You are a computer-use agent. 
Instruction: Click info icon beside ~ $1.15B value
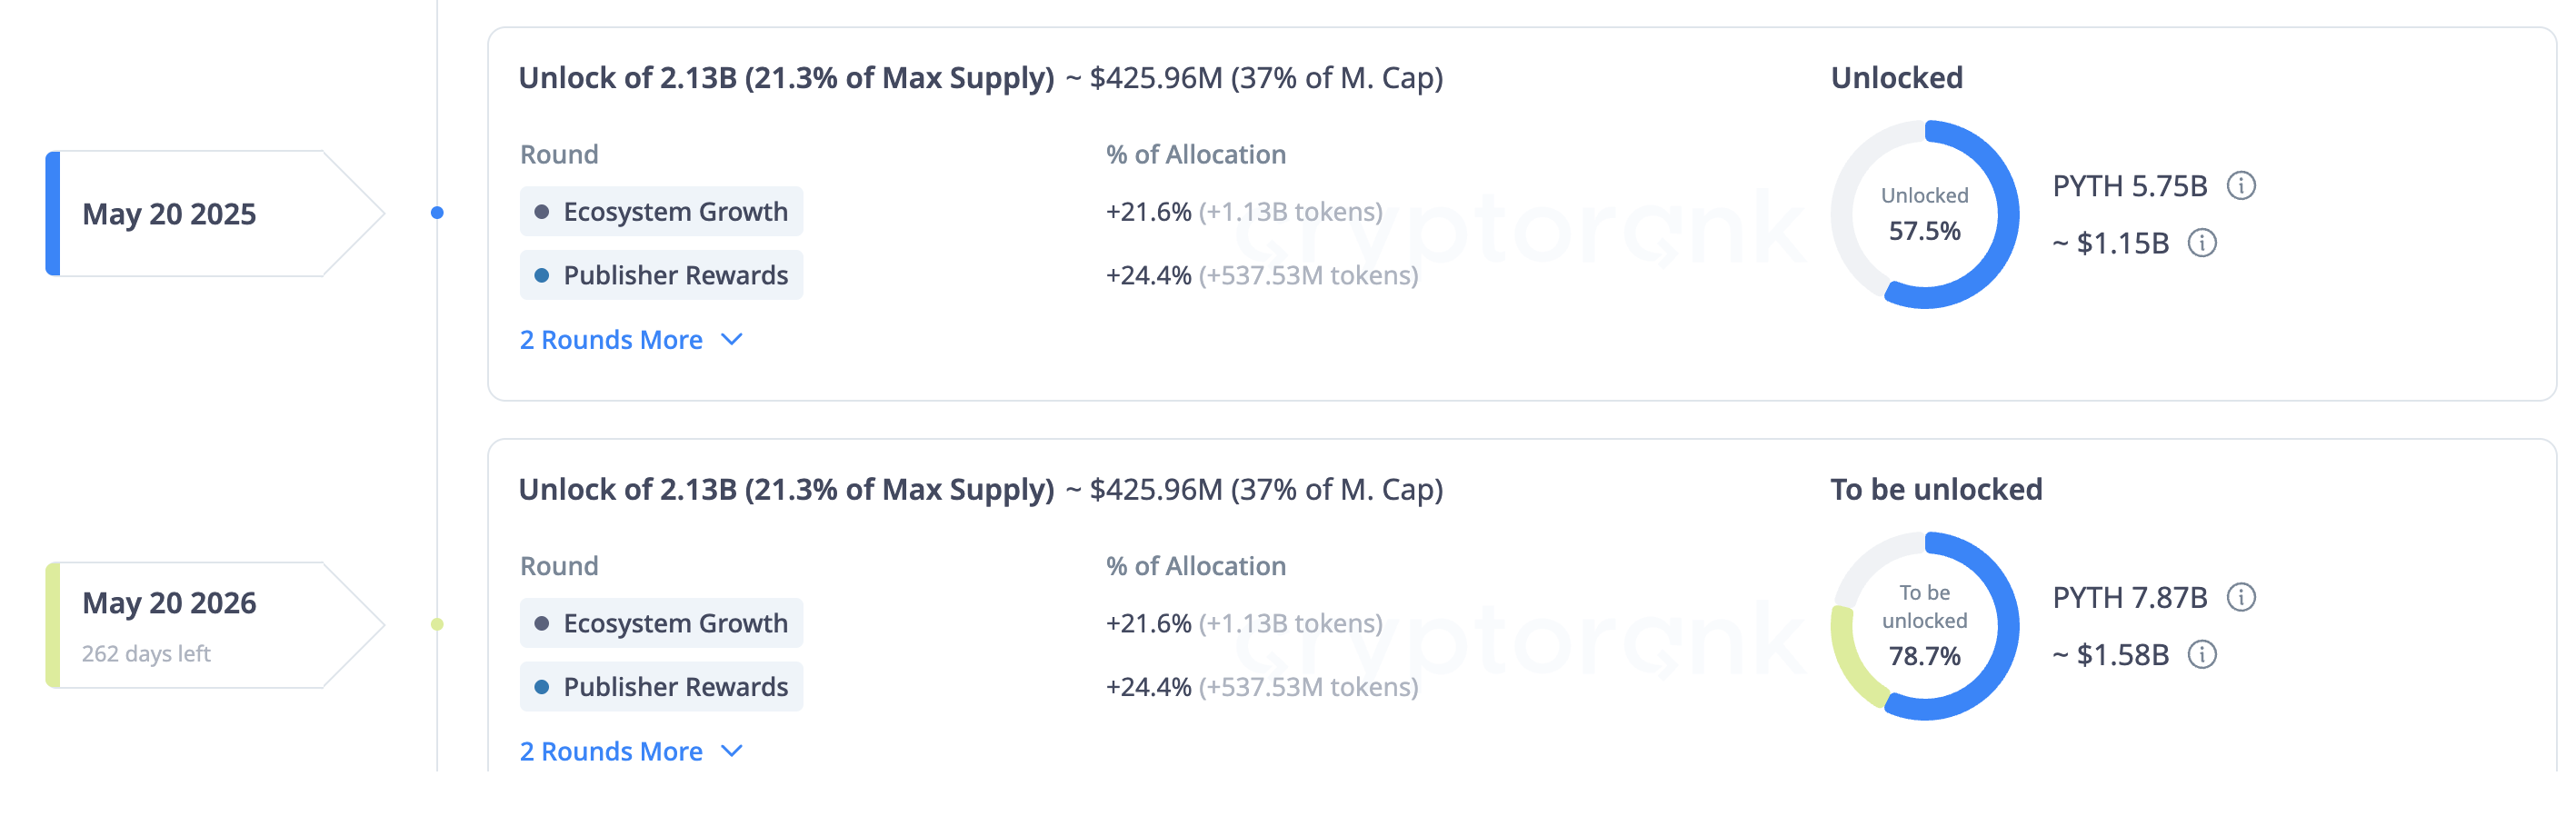click(x=2202, y=243)
